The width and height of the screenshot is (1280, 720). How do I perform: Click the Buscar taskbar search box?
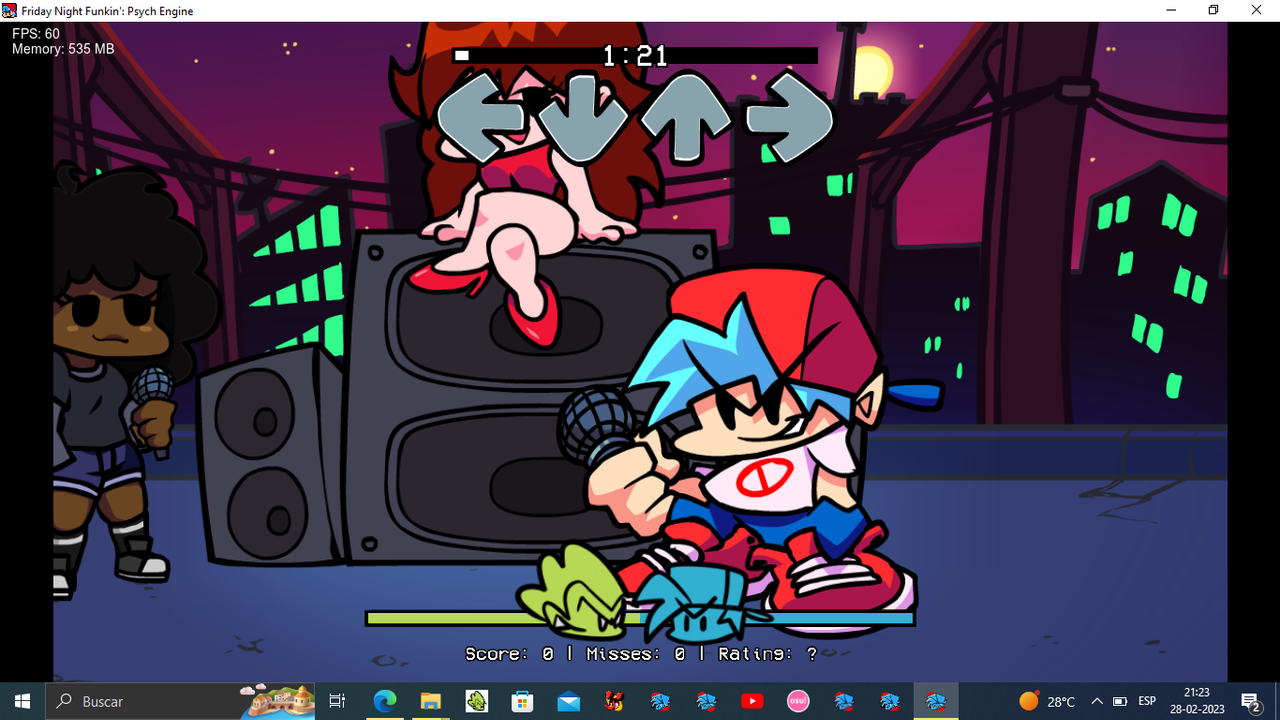[x=180, y=701]
